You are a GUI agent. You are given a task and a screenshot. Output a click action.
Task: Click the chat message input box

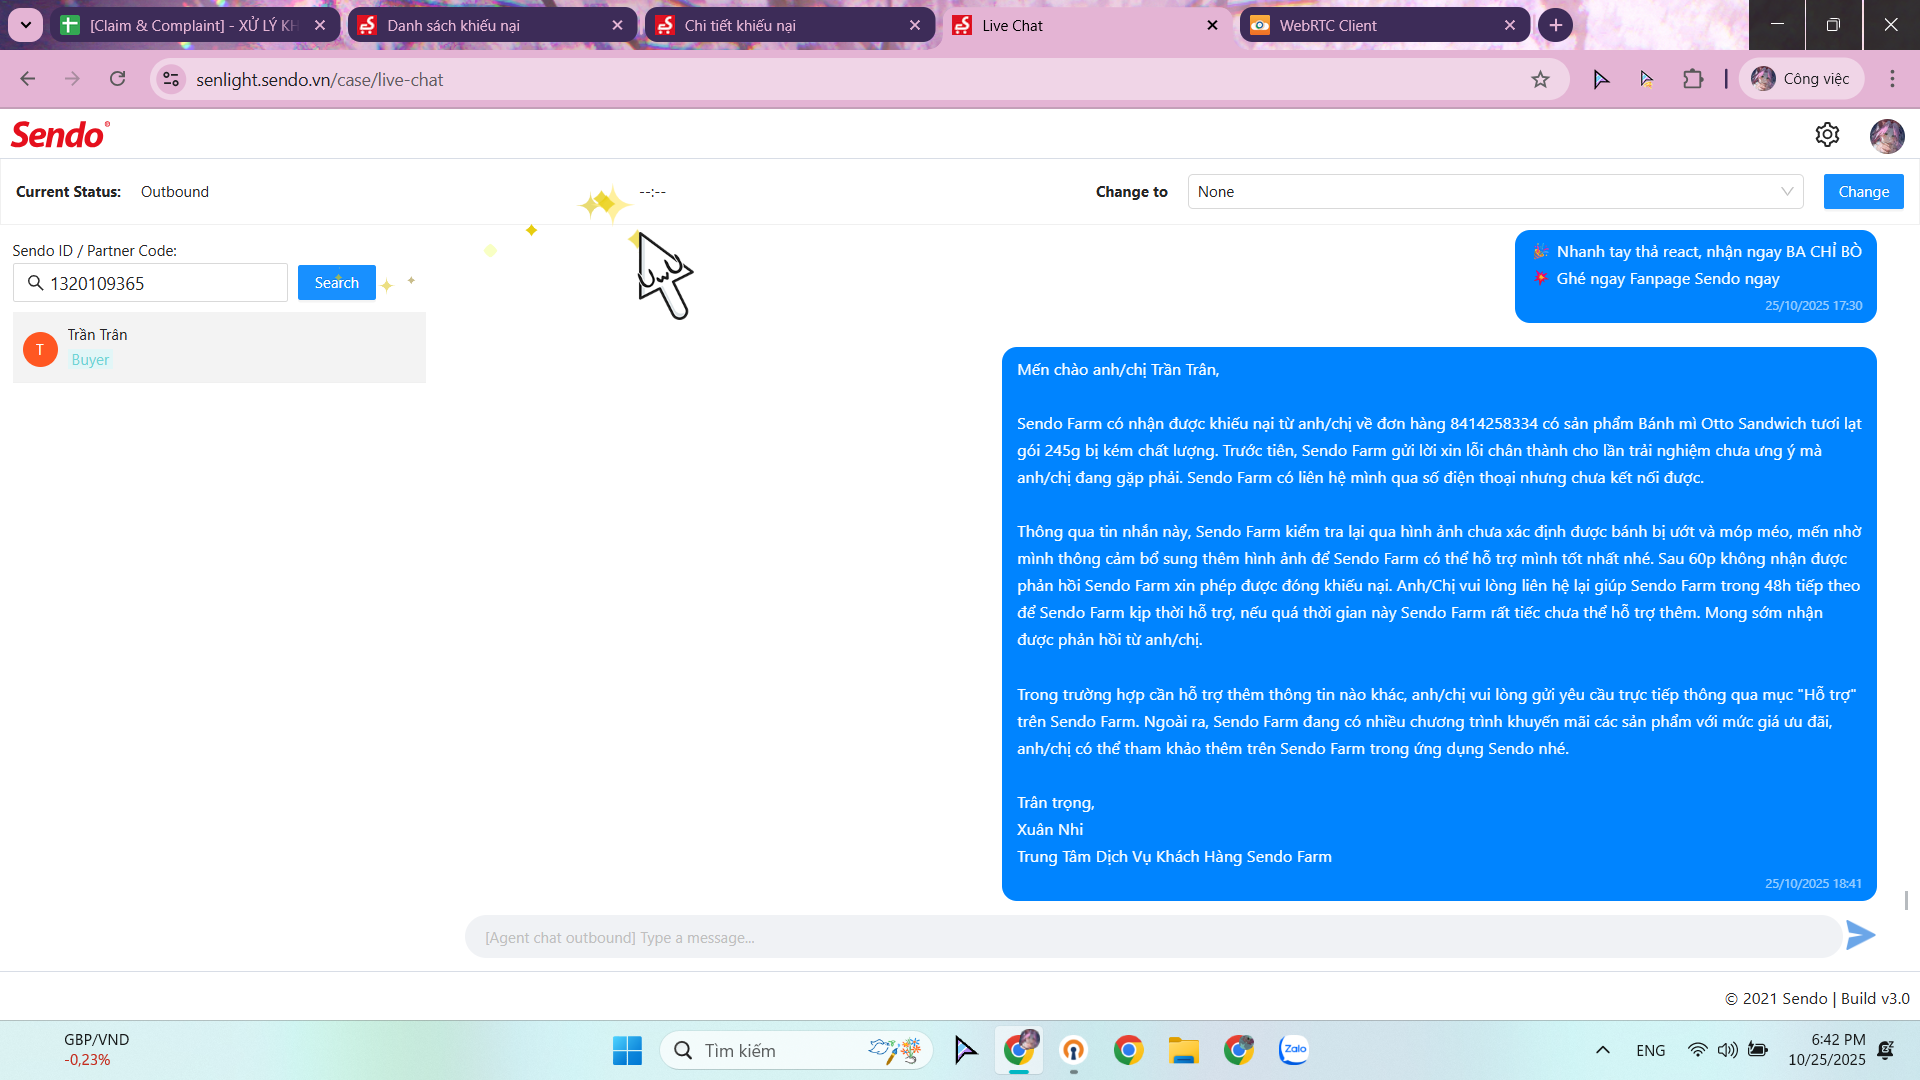click(x=1150, y=938)
